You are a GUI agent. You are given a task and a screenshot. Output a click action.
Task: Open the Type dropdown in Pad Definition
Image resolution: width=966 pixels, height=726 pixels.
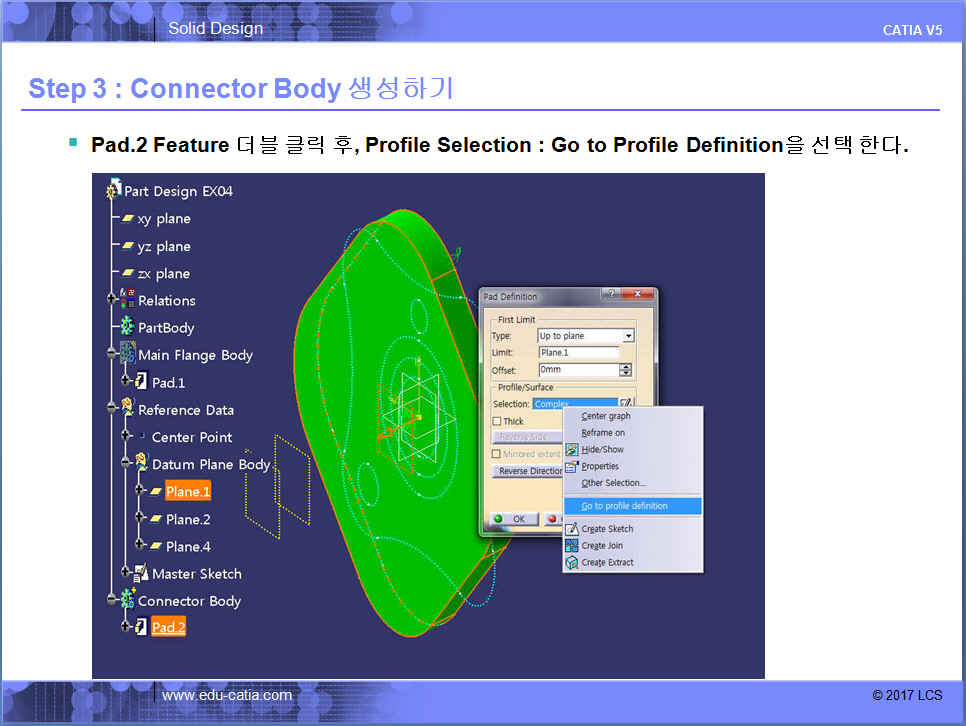(x=628, y=336)
